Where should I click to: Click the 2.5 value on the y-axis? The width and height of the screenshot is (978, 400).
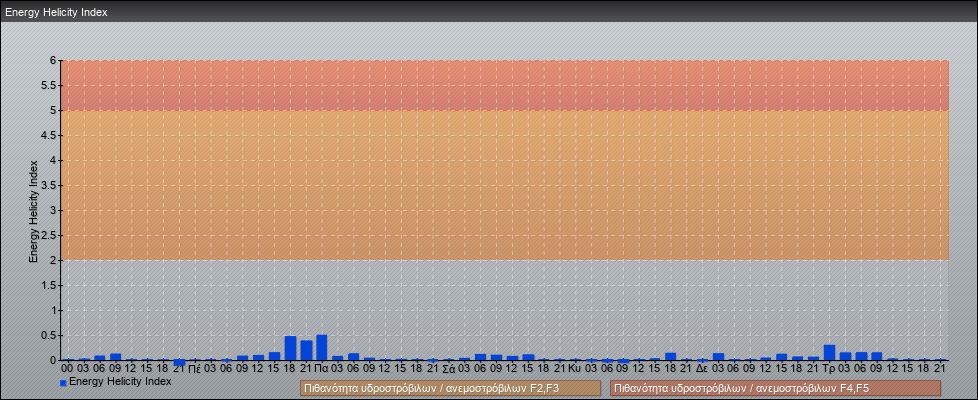(x=49, y=235)
